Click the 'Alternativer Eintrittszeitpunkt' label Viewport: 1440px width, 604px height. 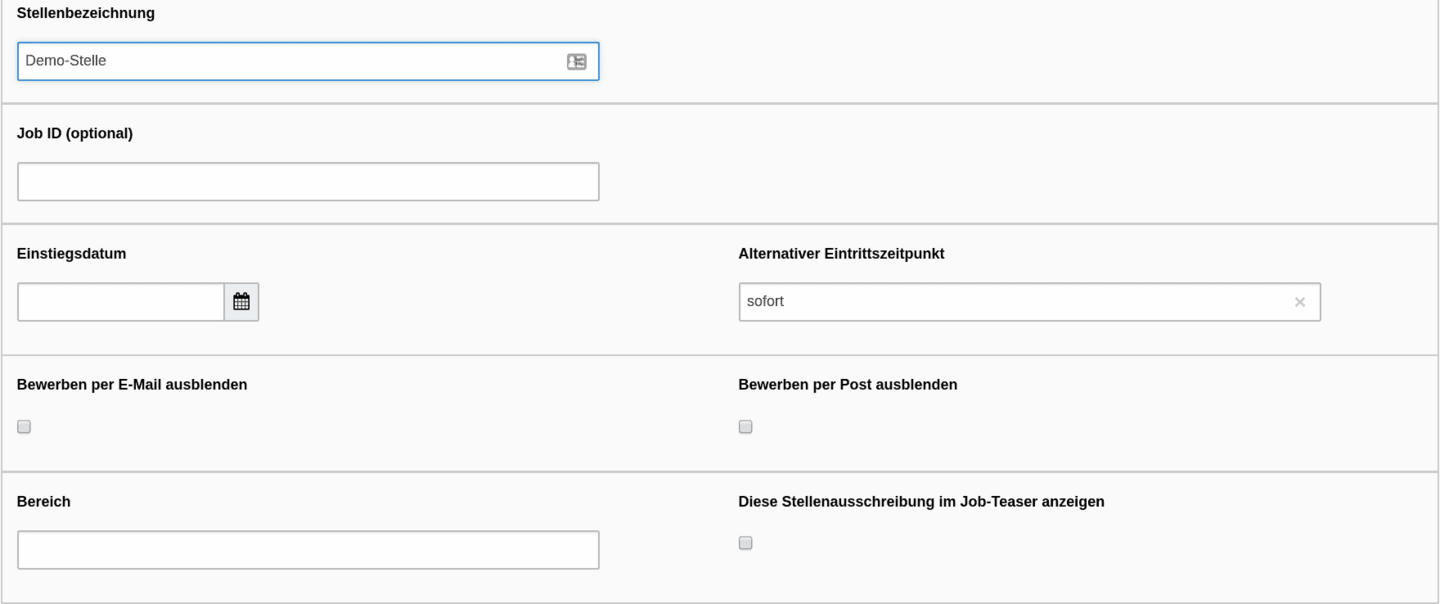coord(841,254)
